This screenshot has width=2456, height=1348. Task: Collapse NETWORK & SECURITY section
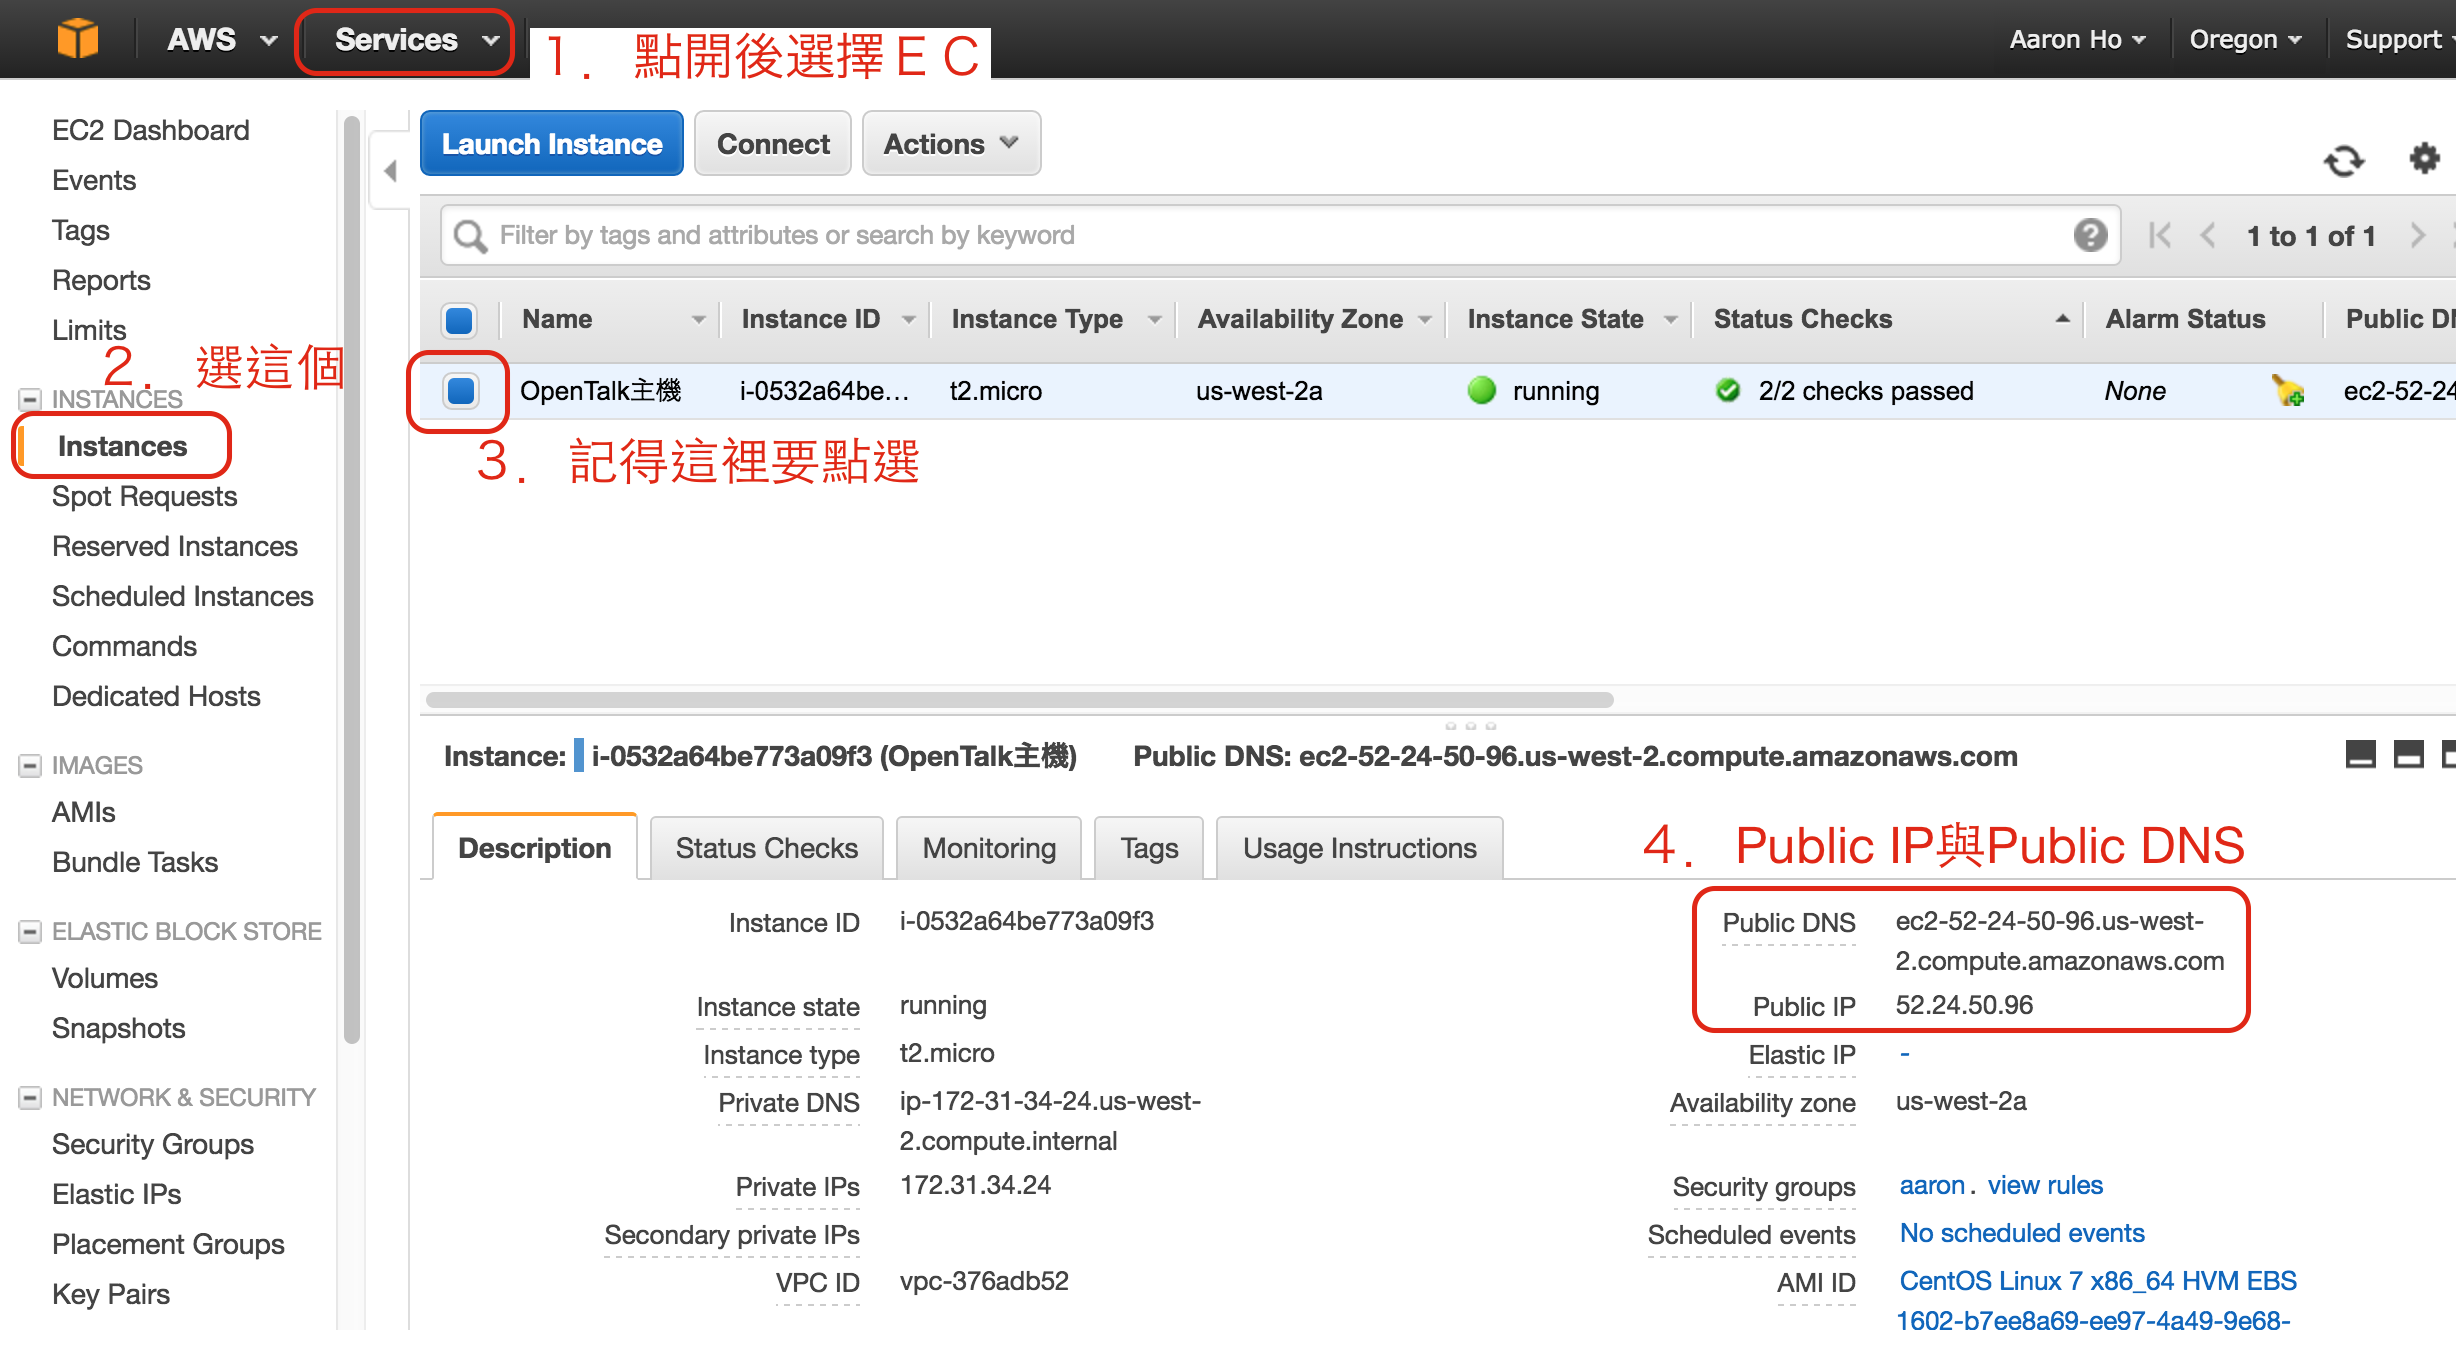(30, 1097)
